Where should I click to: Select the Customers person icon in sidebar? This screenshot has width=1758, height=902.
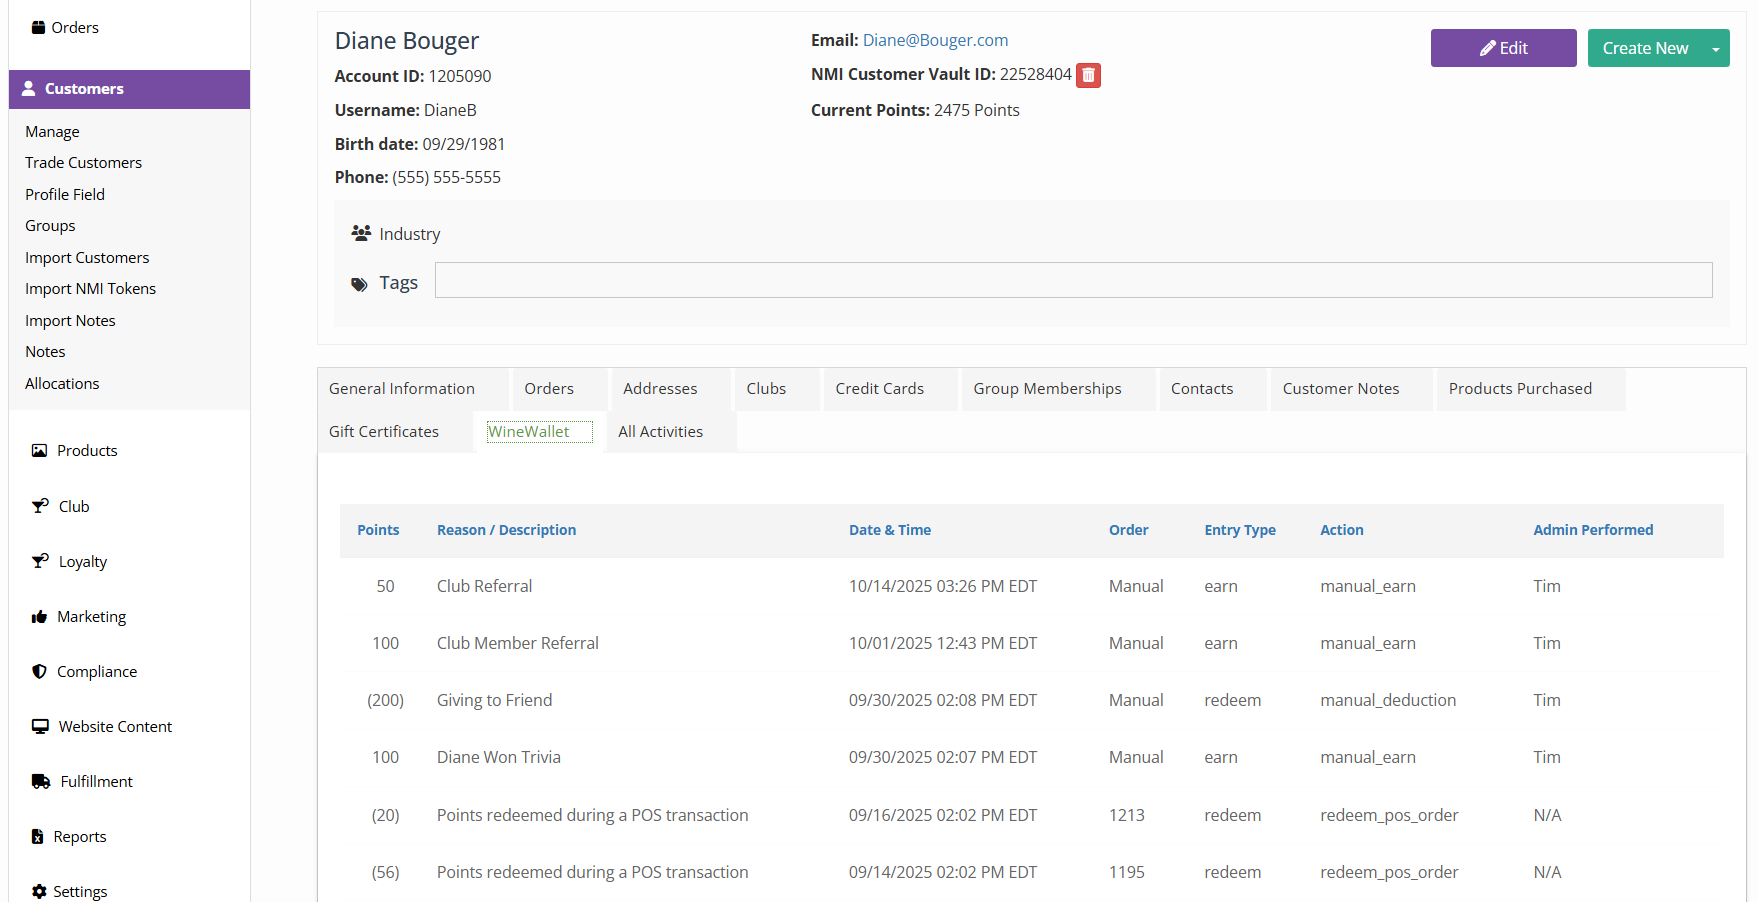tap(29, 89)
